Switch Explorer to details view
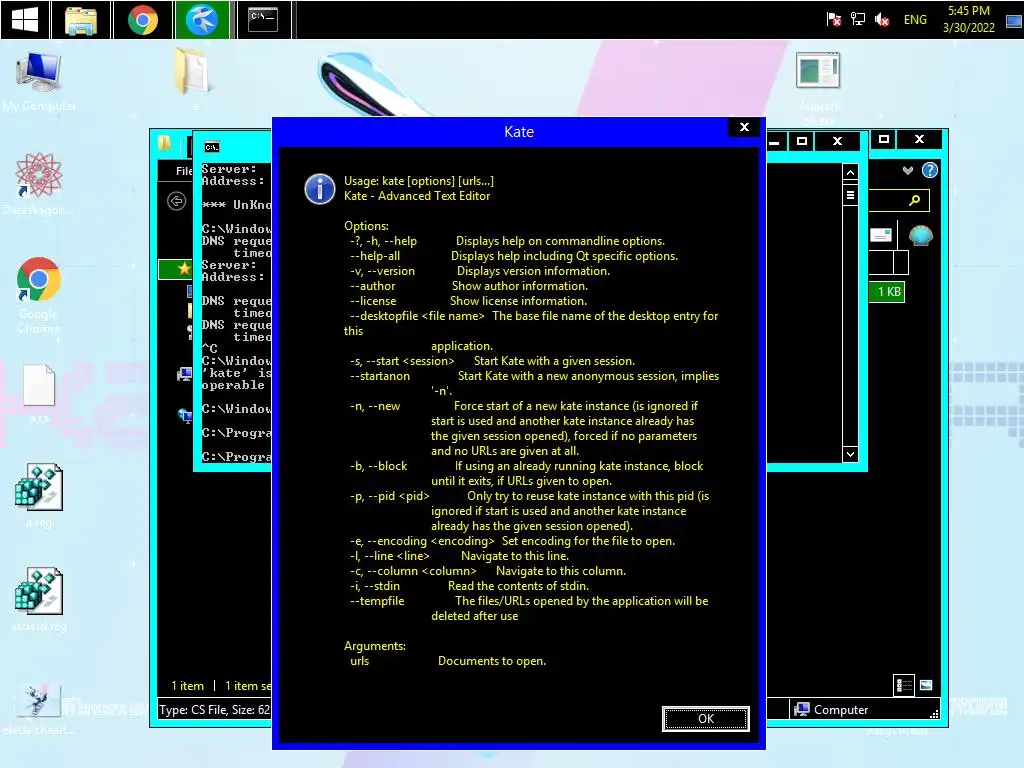 pos(904,685)
